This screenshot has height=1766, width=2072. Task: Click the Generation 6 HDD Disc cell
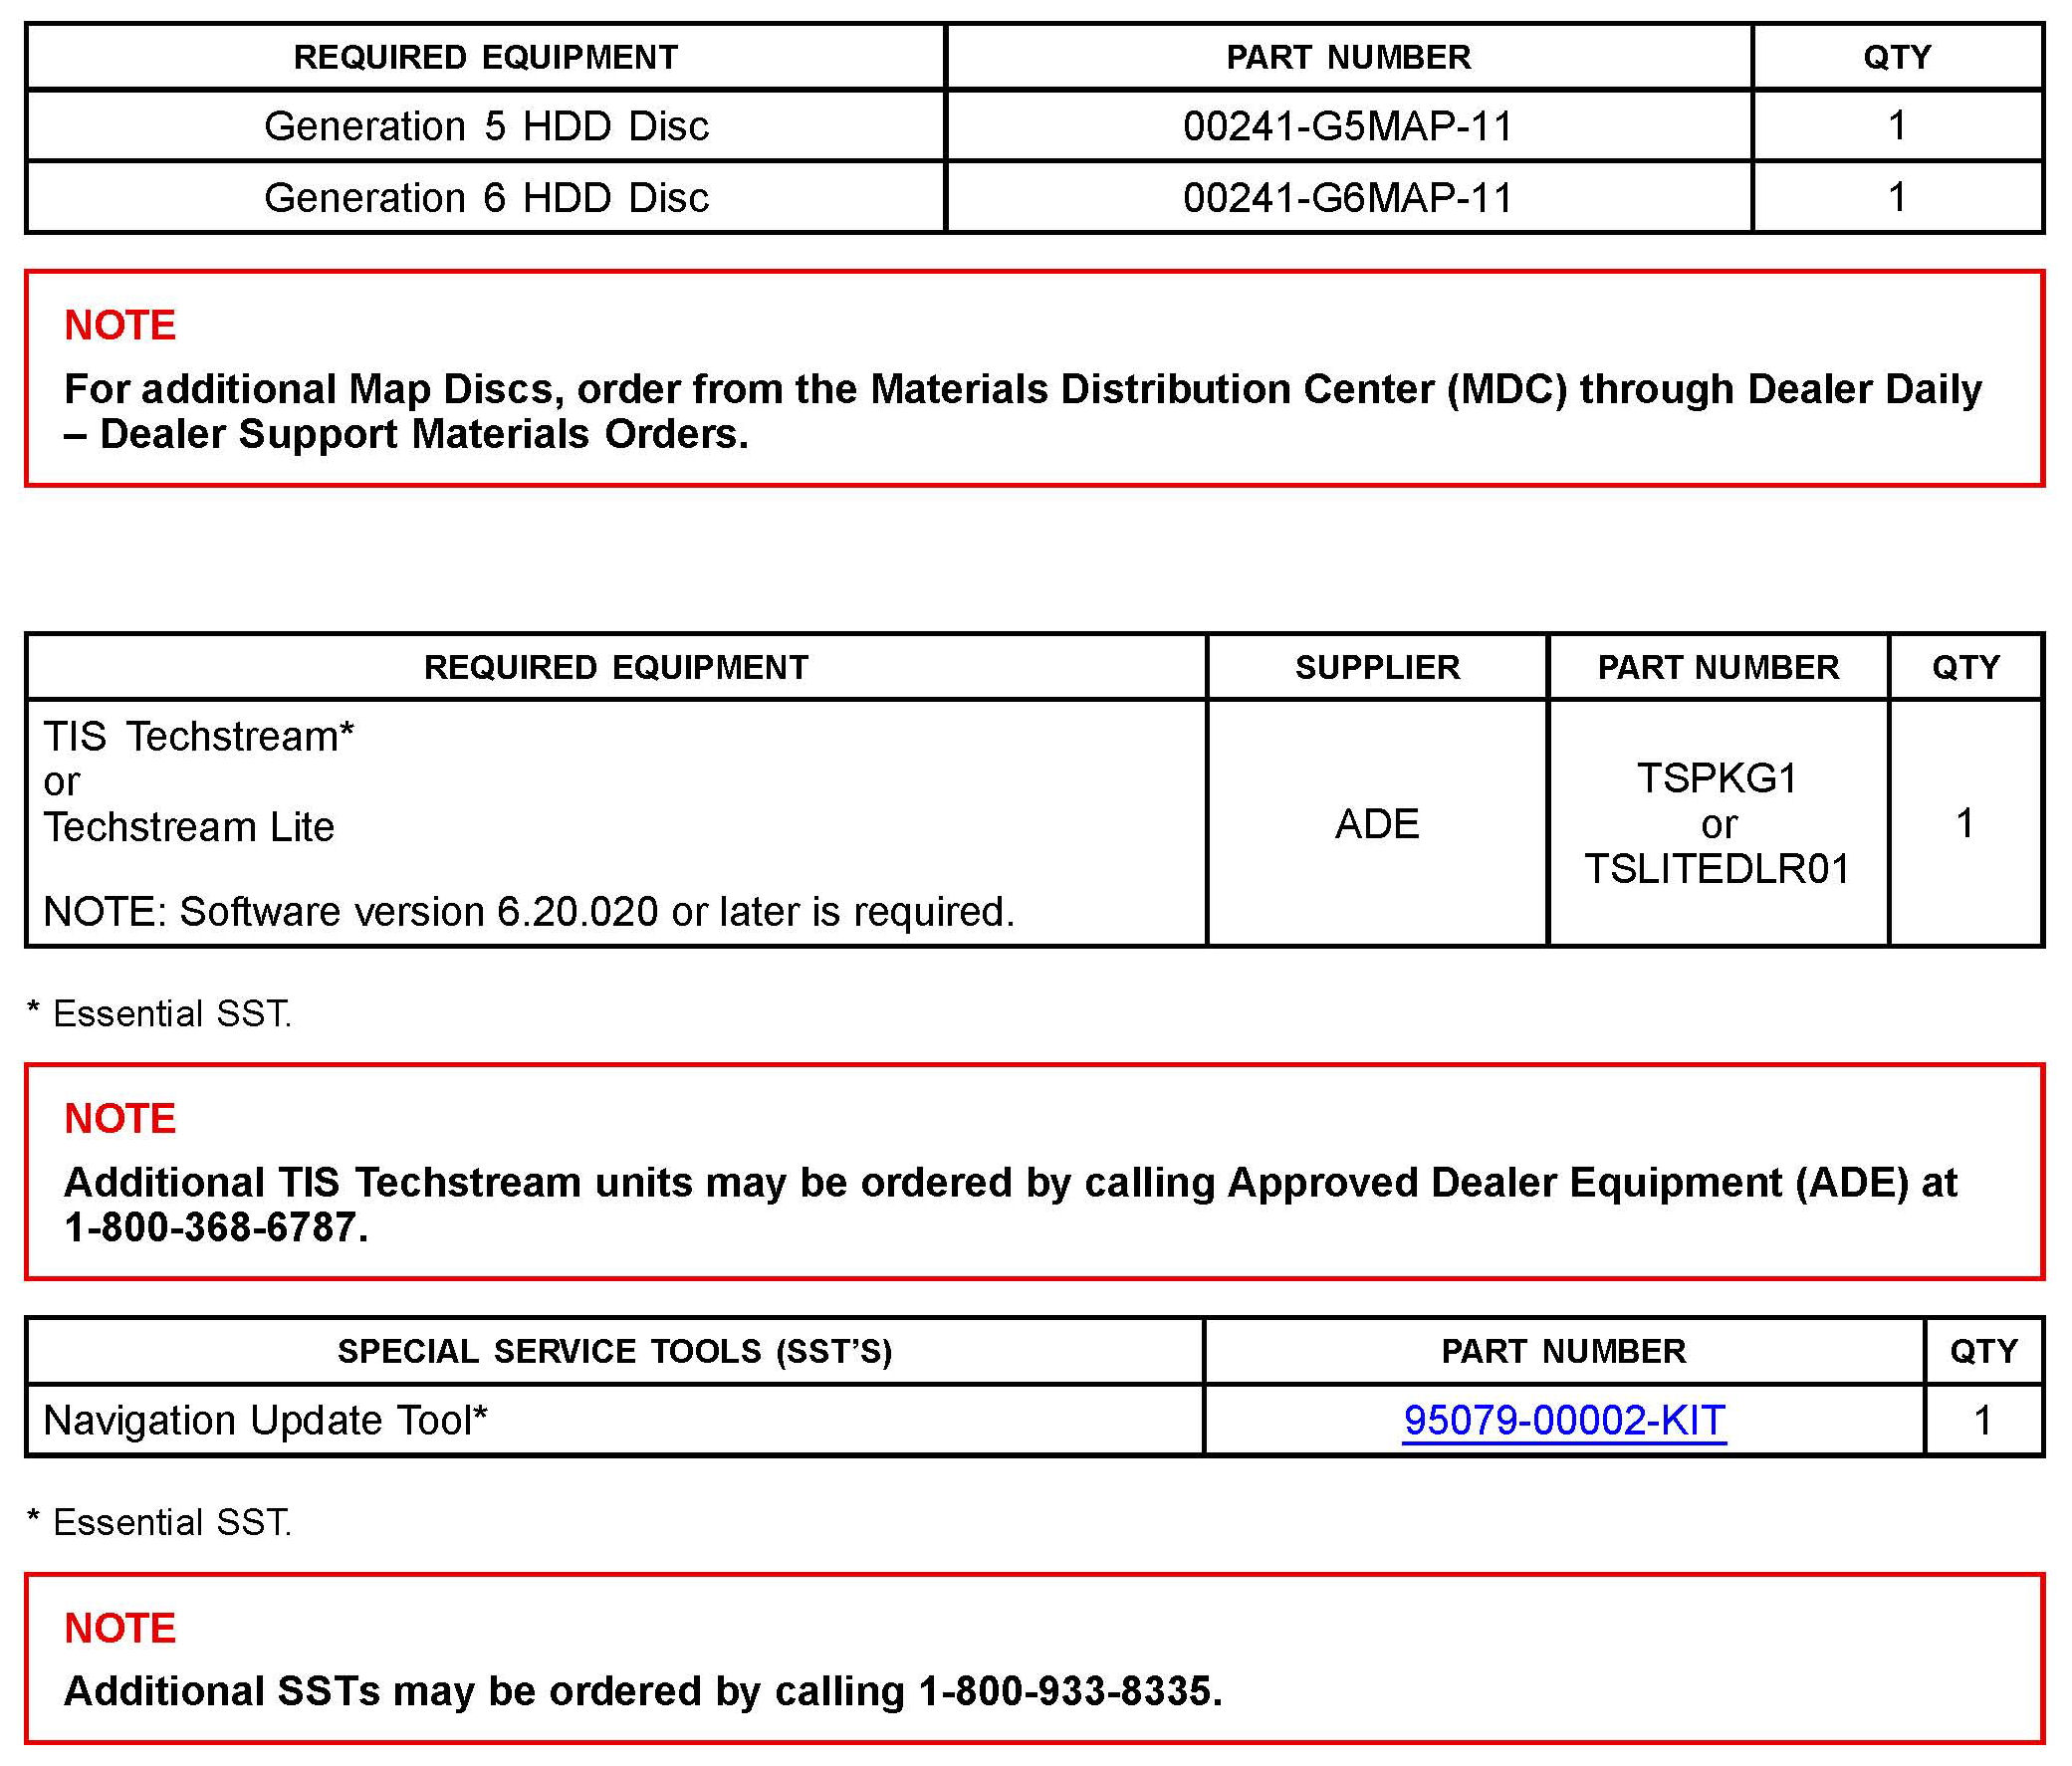(486, 197)
